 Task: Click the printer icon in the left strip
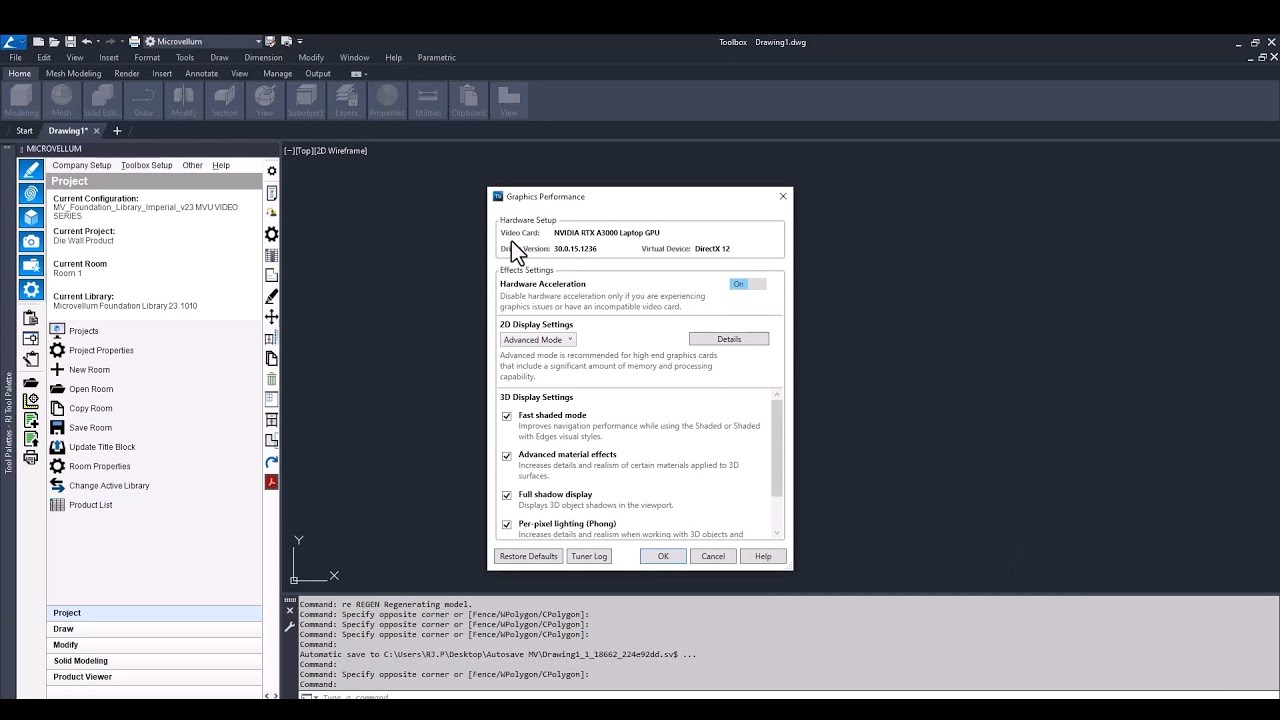(31, 457)
